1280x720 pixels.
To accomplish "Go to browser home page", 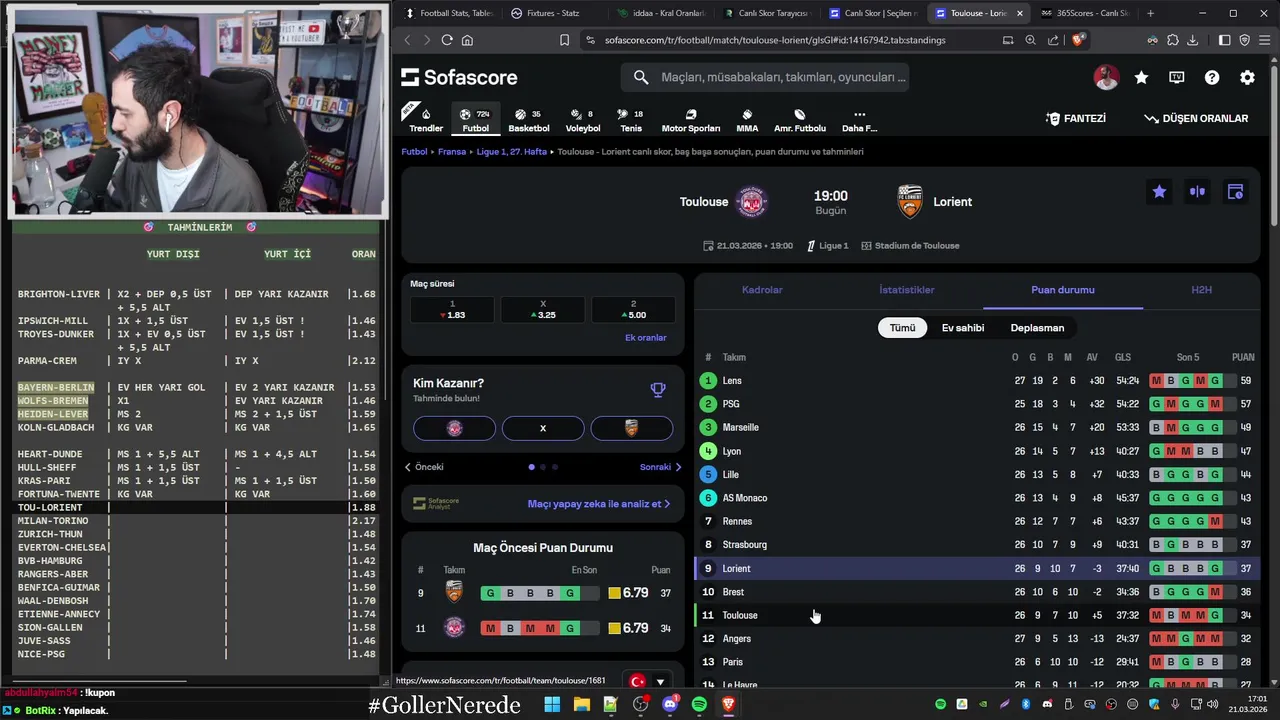I will tap(467, 40).
